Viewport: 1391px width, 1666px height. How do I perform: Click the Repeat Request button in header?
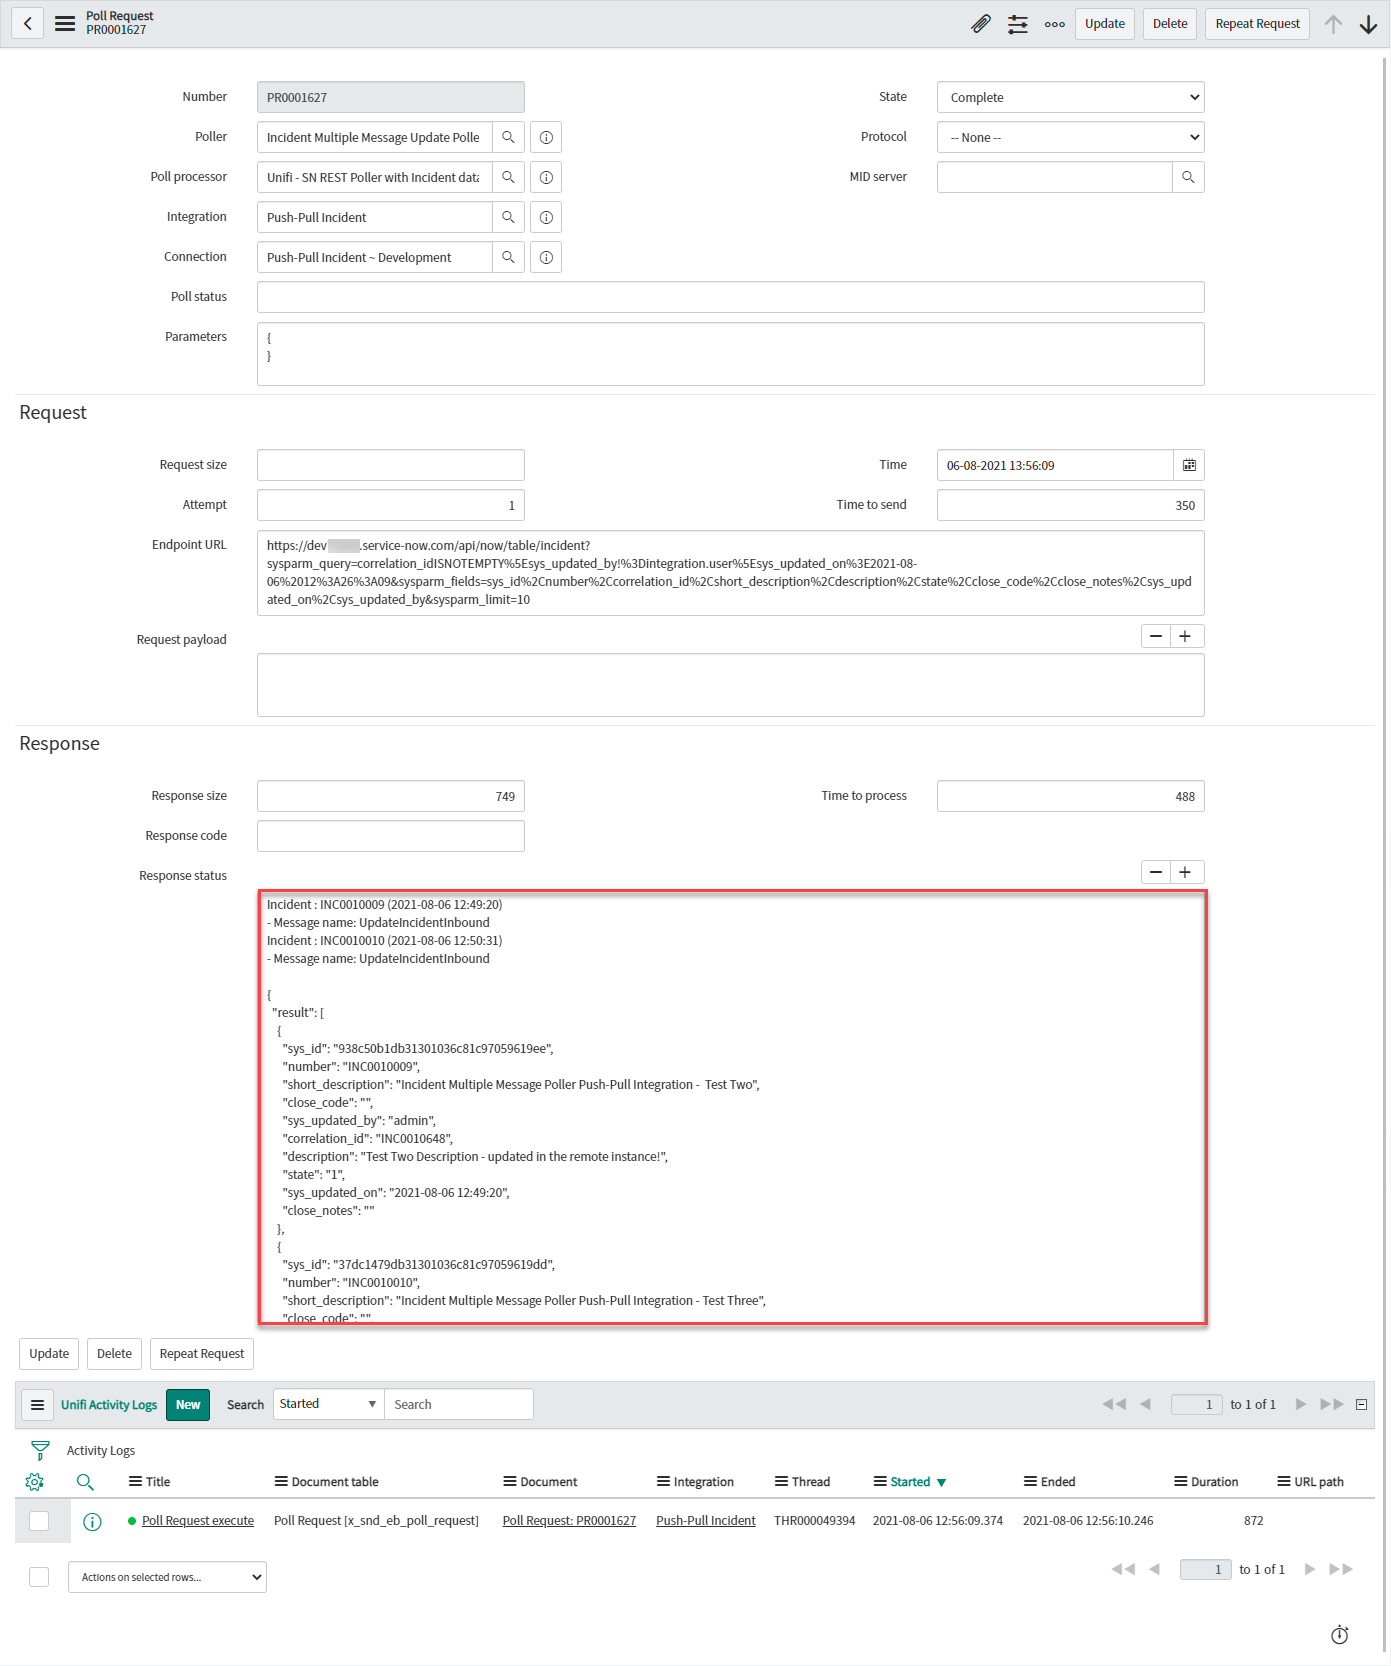[1257, 24]
